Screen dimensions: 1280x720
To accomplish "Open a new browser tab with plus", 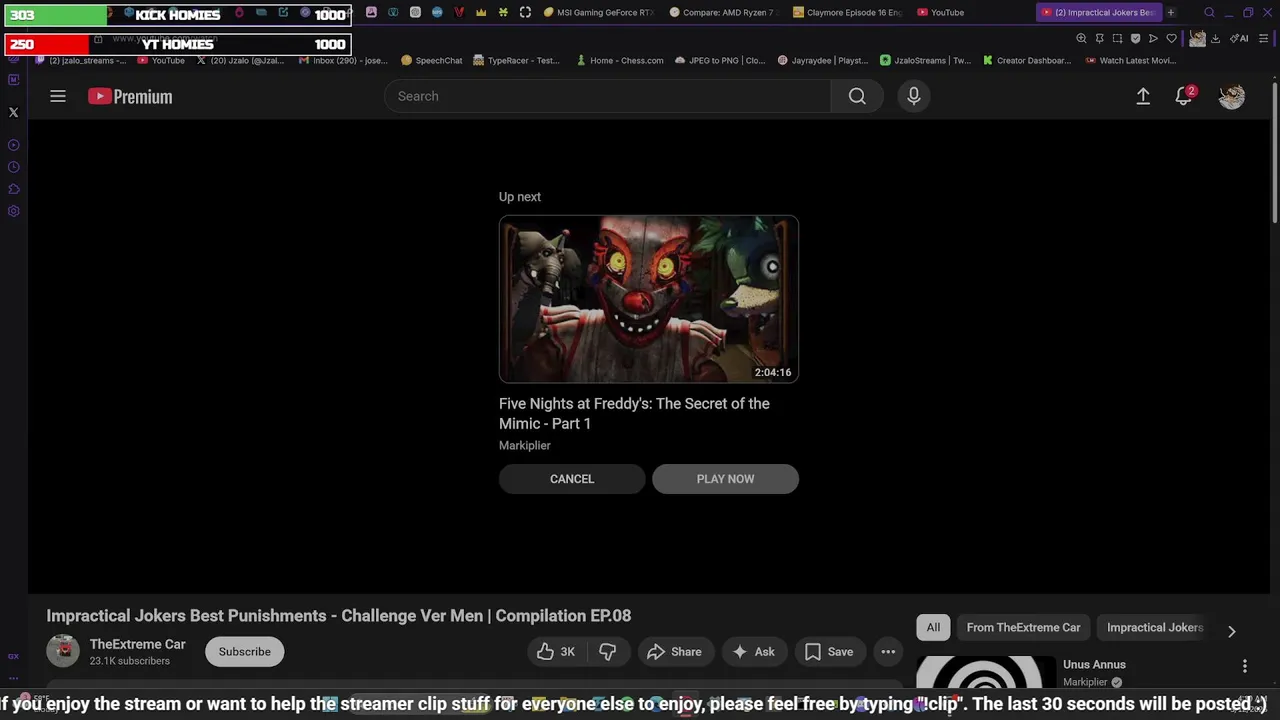I will point(1171,12).
